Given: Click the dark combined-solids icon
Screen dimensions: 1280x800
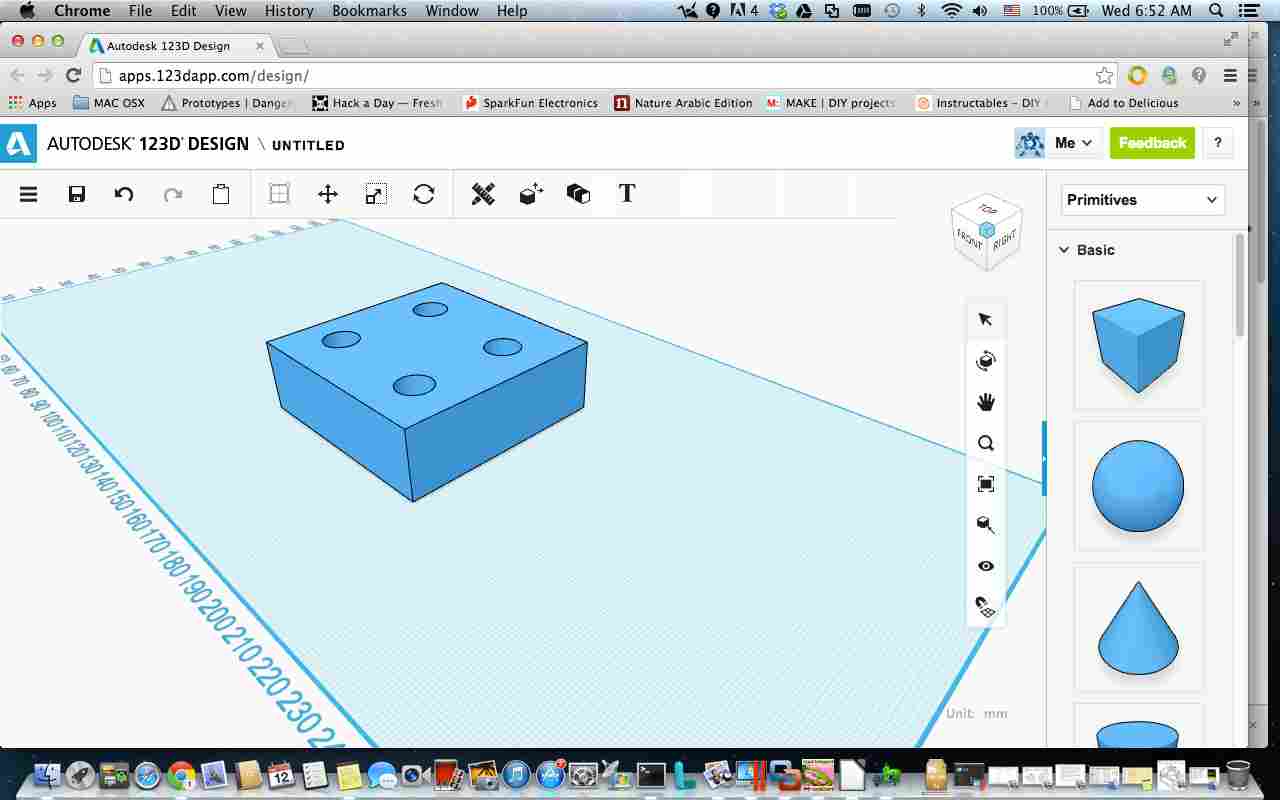Looking at the screenshot, I should tap(578, 194).
